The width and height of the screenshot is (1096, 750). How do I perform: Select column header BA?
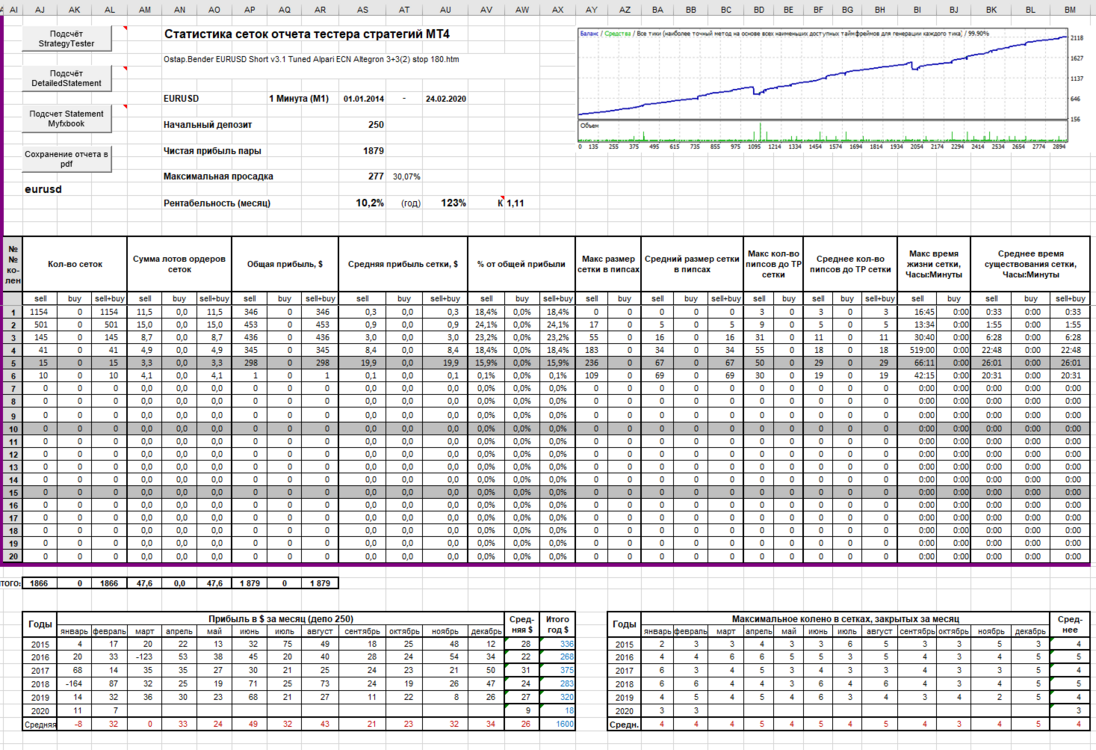coord(657,10)
